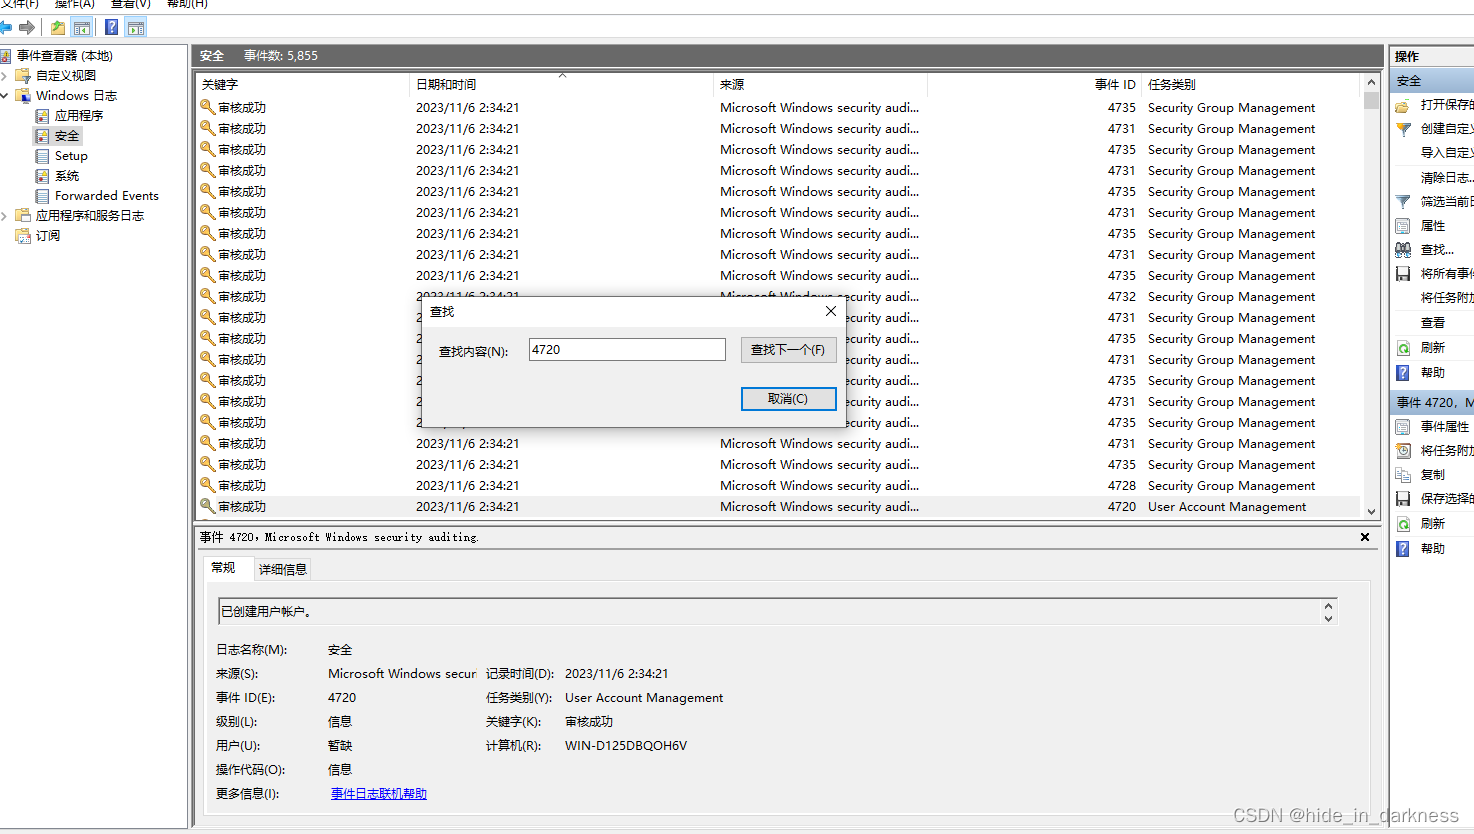The height and width of the screenshot is (834, 1474).
Task: Select 事件查看器 (本地) root node
Action: 64,56
